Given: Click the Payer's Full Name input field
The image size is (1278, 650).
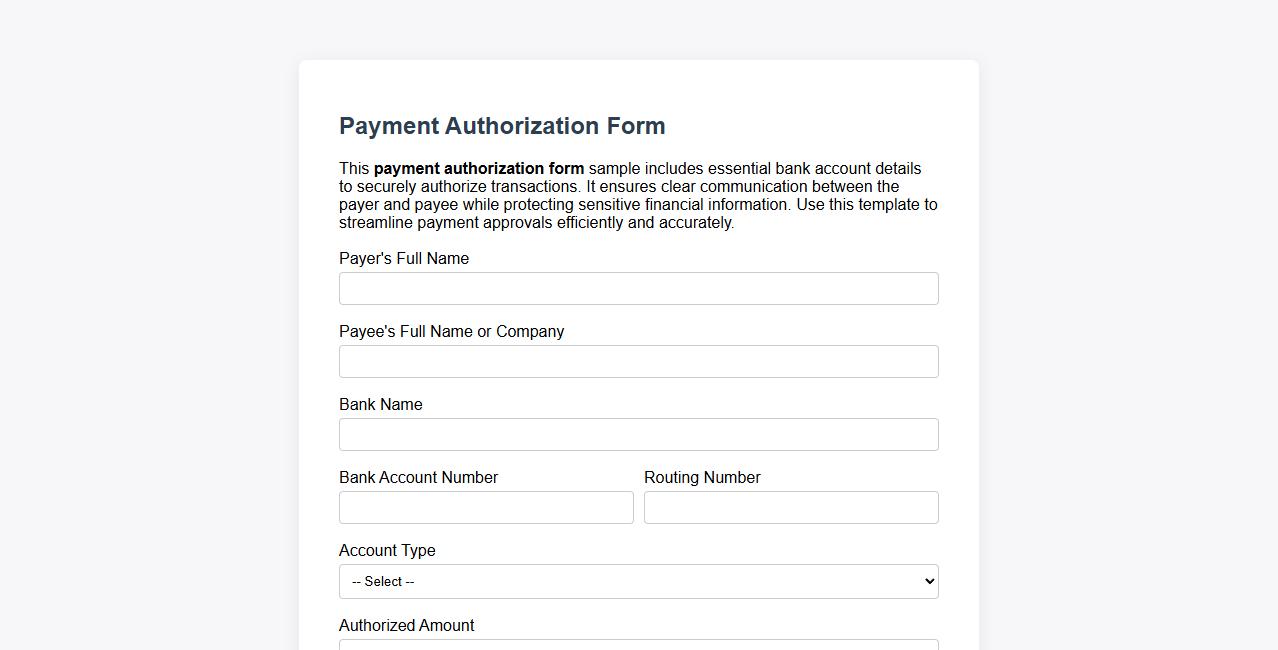Looking at the screenshot, I should (x=638, y=288).
